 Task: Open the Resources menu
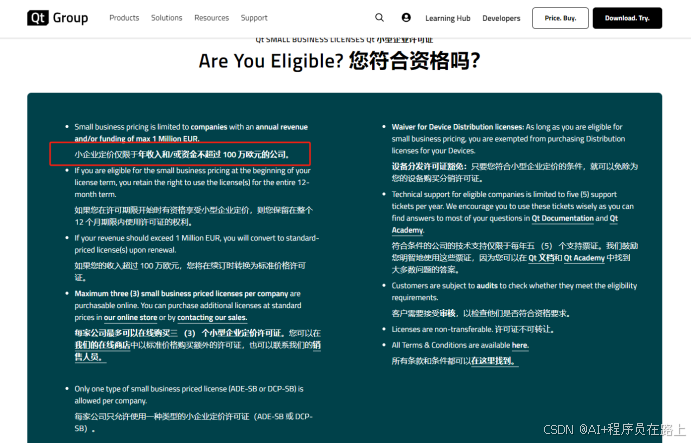pyautogui.click(x=211, y=18)
